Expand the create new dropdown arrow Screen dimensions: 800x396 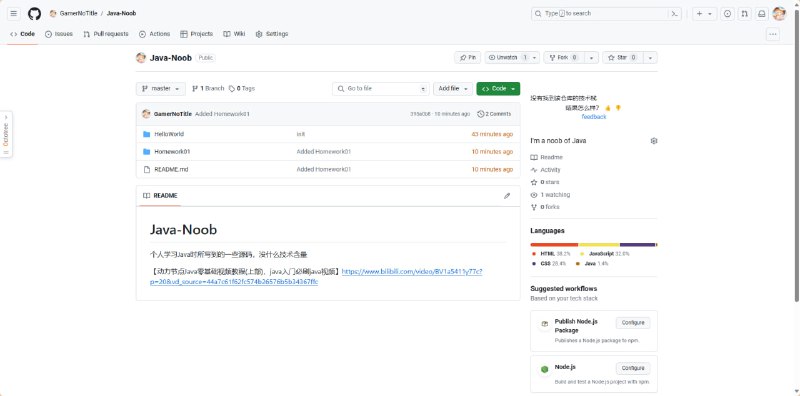(711, 14)
